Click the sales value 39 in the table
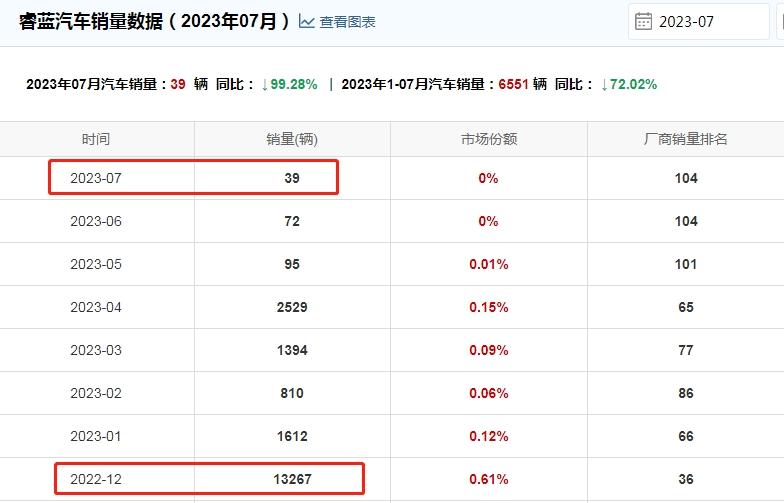 click(x=292, y=178)
